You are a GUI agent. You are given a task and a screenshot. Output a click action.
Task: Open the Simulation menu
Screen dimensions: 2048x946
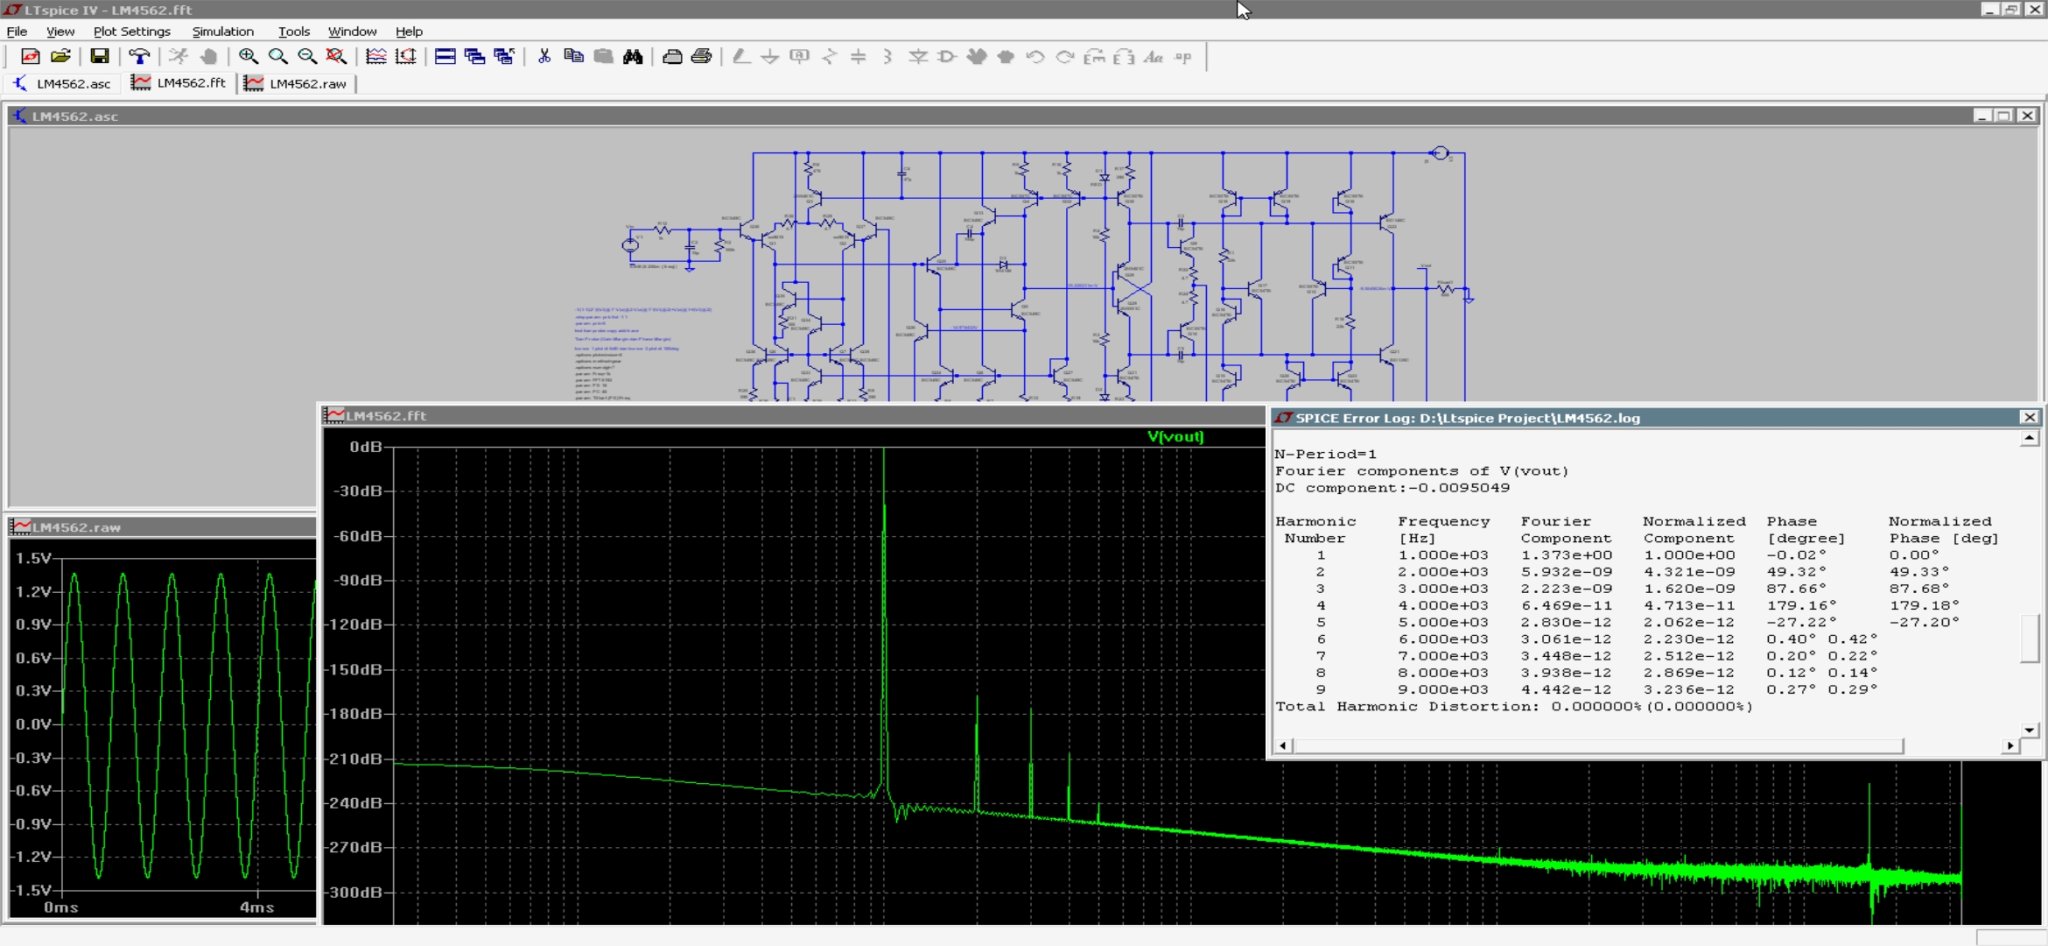pyautogui.click(x=223, y=31)
